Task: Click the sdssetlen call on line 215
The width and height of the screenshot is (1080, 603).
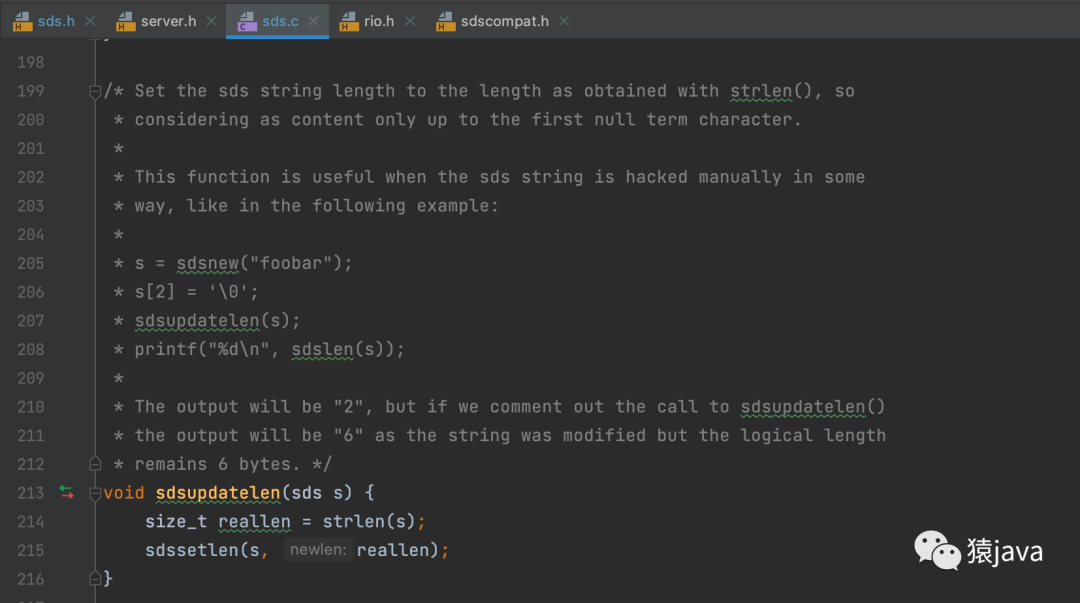Action: pyautogui.click(x=191, y=550)
